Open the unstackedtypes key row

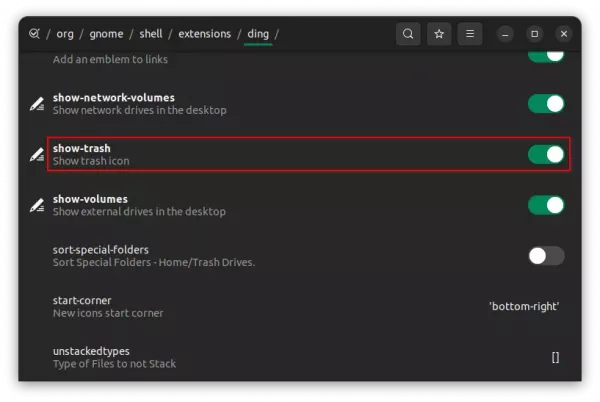point(300,357)
